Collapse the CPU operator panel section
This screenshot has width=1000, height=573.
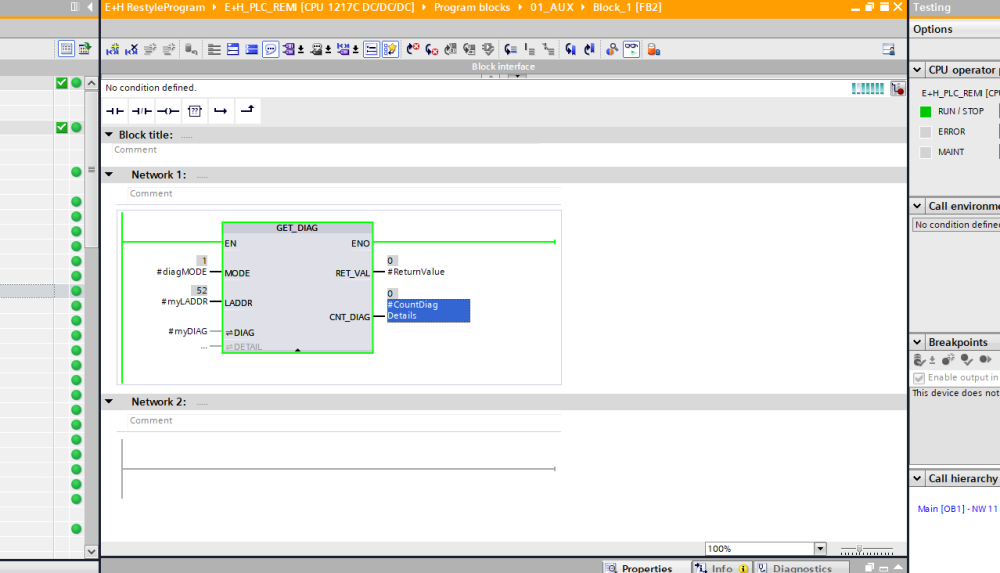[918, 70]
